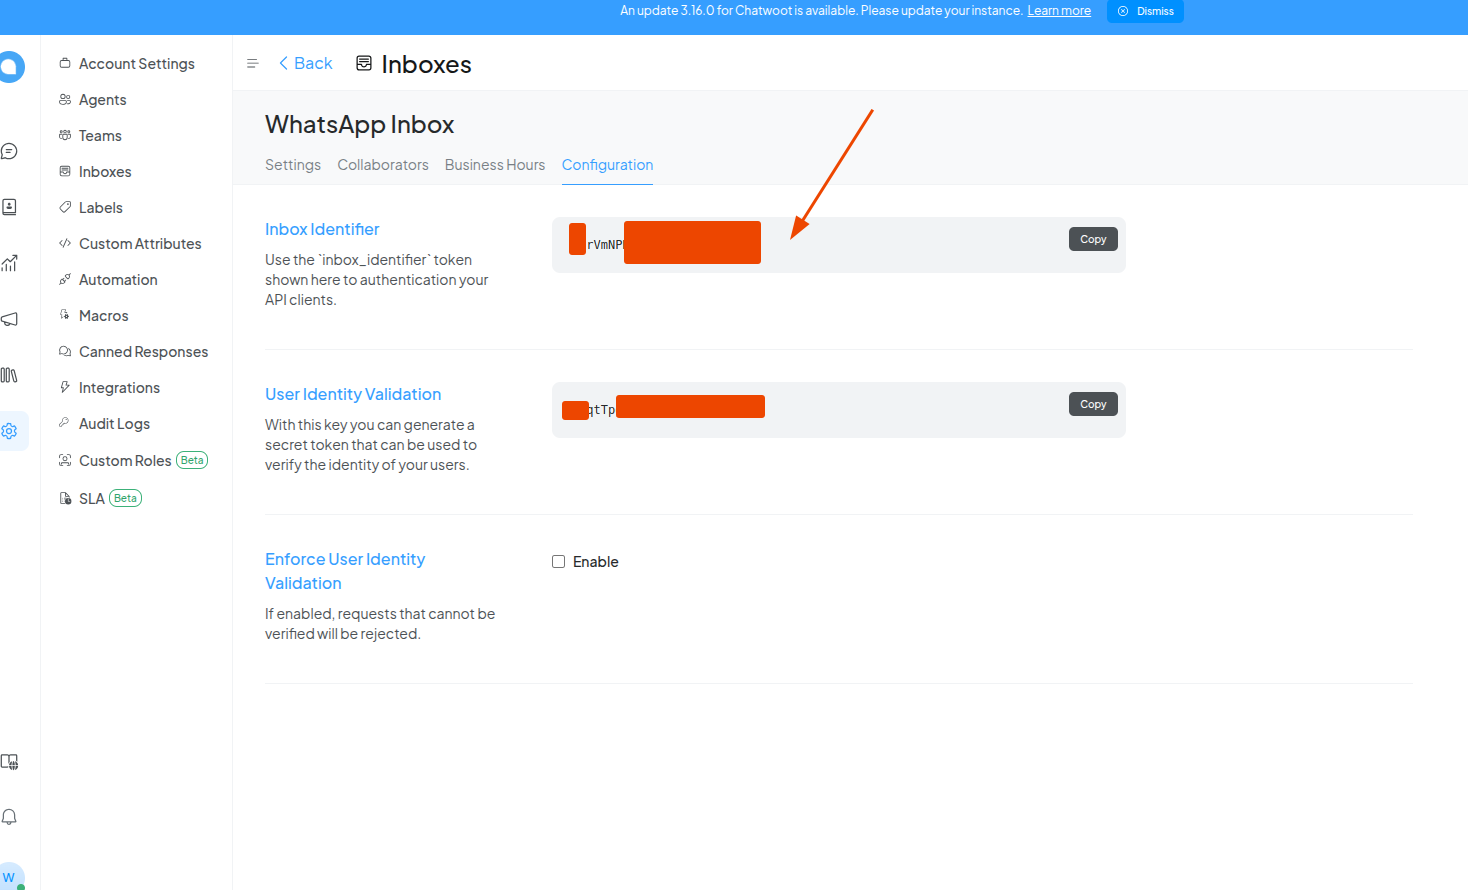Click the WhatsApp Inbox title

(x=359, y=124)
